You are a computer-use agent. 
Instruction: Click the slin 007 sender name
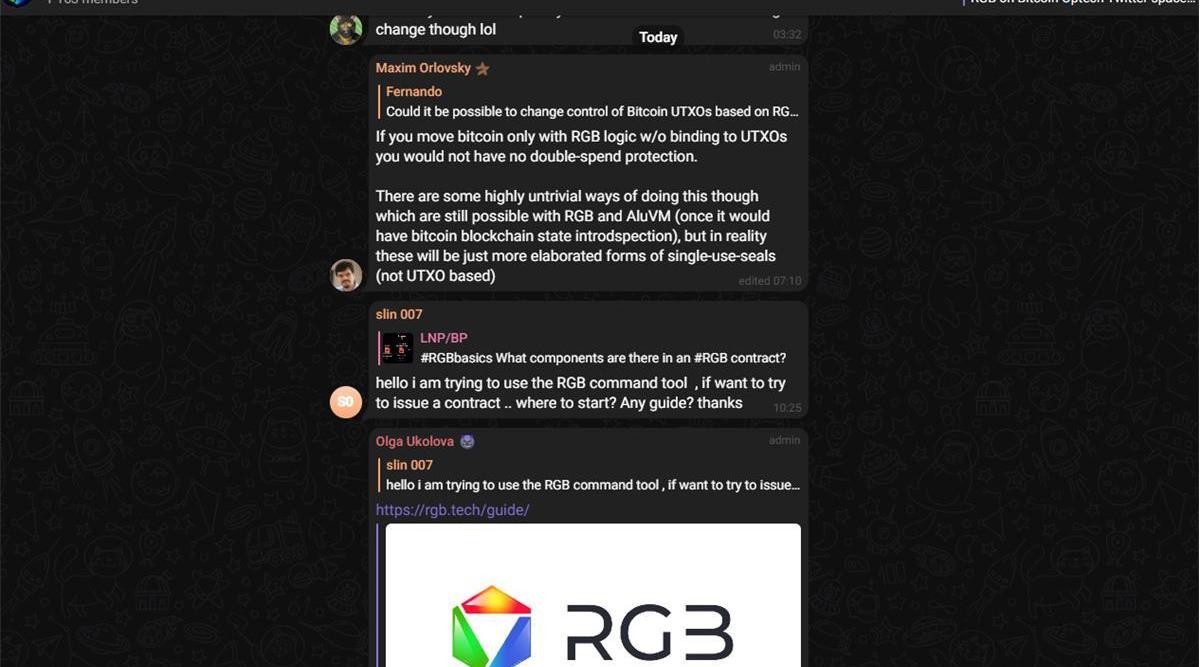click(x=399, y=314)
